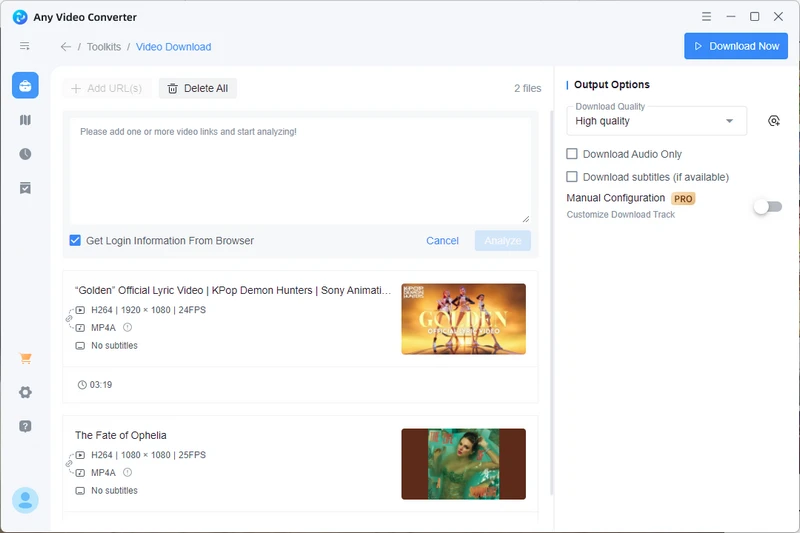Click the PRO badge
This screenshot has height=533, width=800.
(683, 198)
